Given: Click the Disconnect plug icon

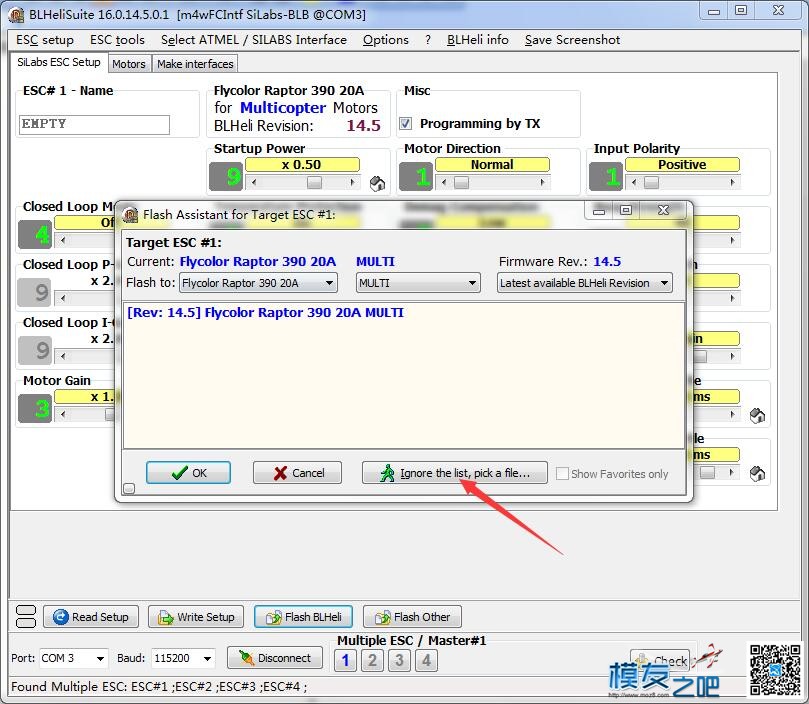Looking at the screenshot, I should (x=246, y=658).
